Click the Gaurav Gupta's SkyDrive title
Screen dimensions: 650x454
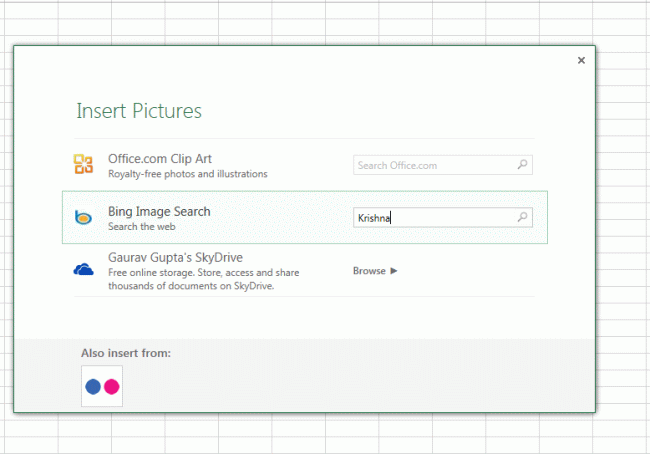tap(175, 258)
